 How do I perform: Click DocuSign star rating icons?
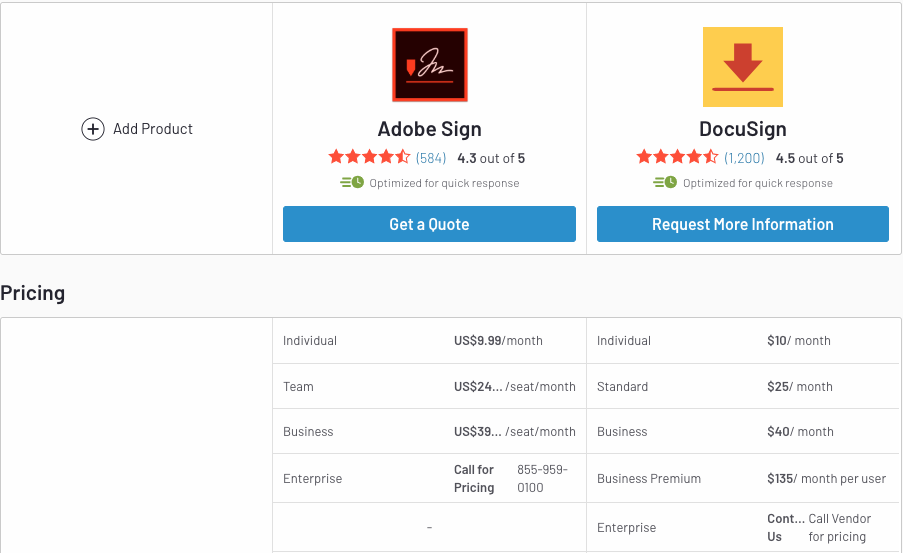[x=677, y=157]
